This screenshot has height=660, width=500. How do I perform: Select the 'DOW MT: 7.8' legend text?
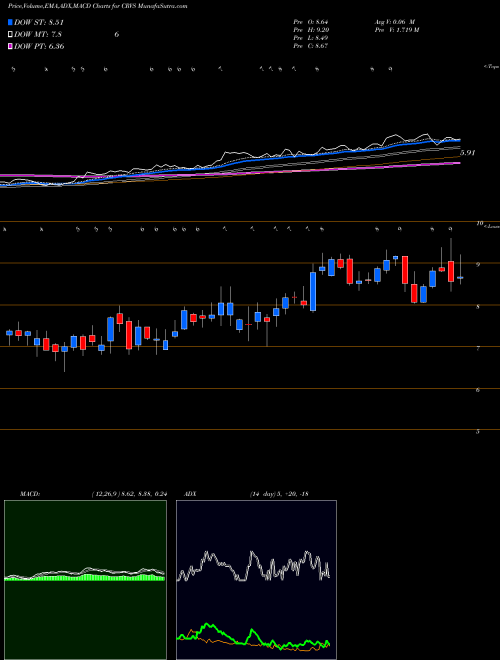click(37, 35)
